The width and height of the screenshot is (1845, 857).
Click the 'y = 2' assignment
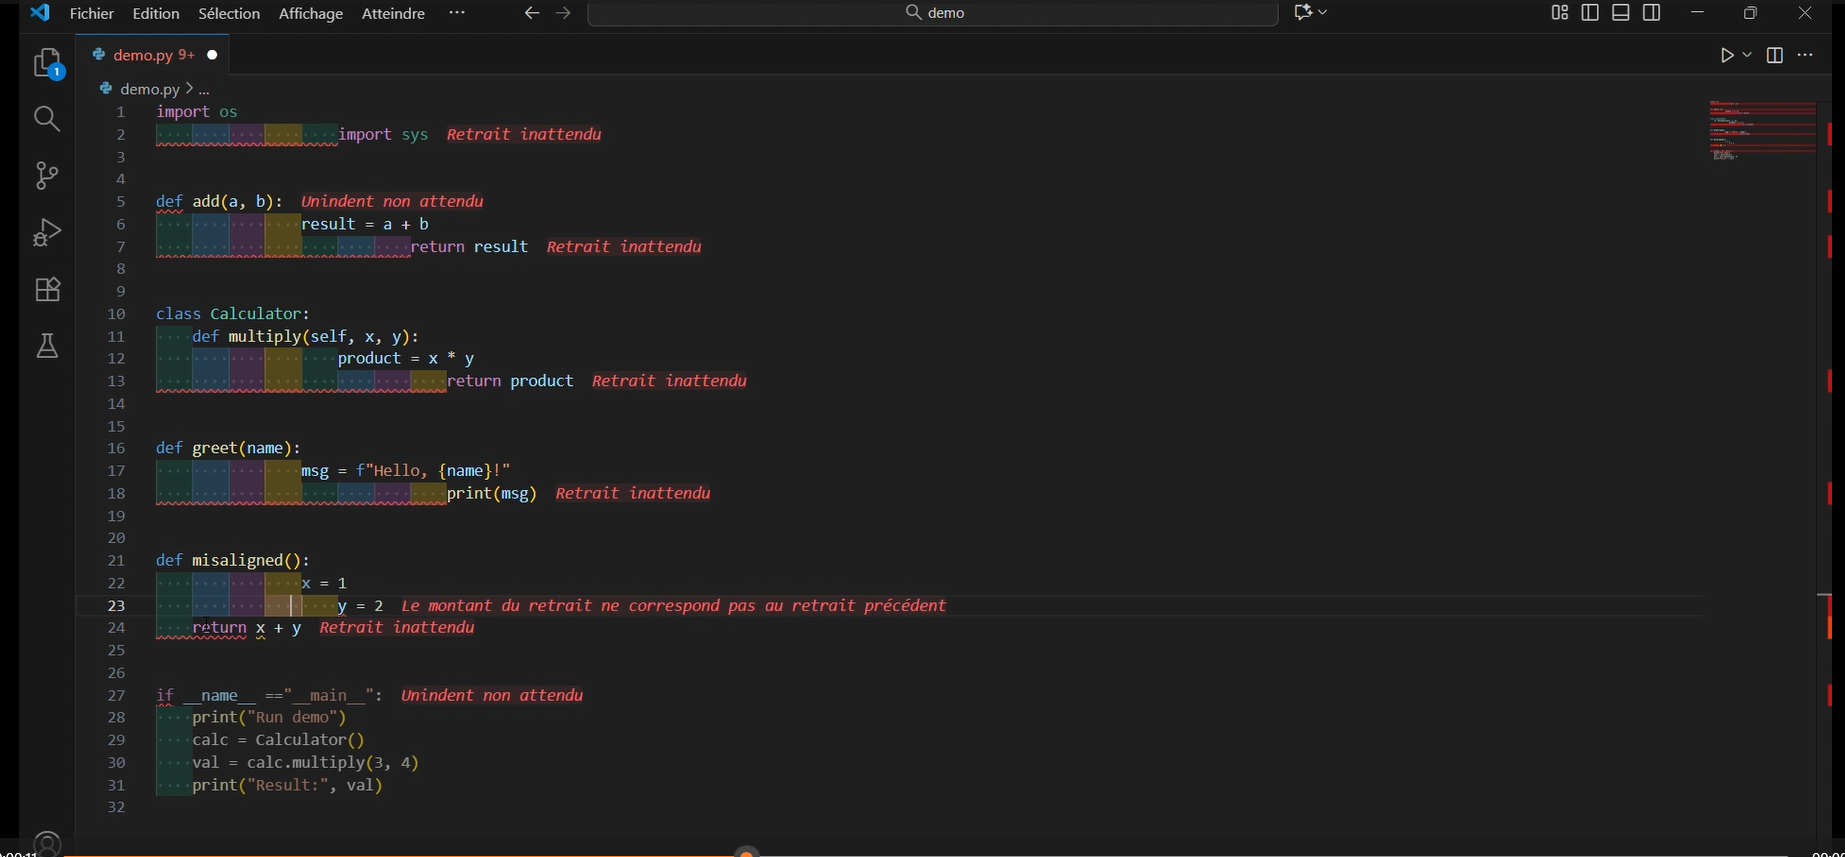[360, 606]
